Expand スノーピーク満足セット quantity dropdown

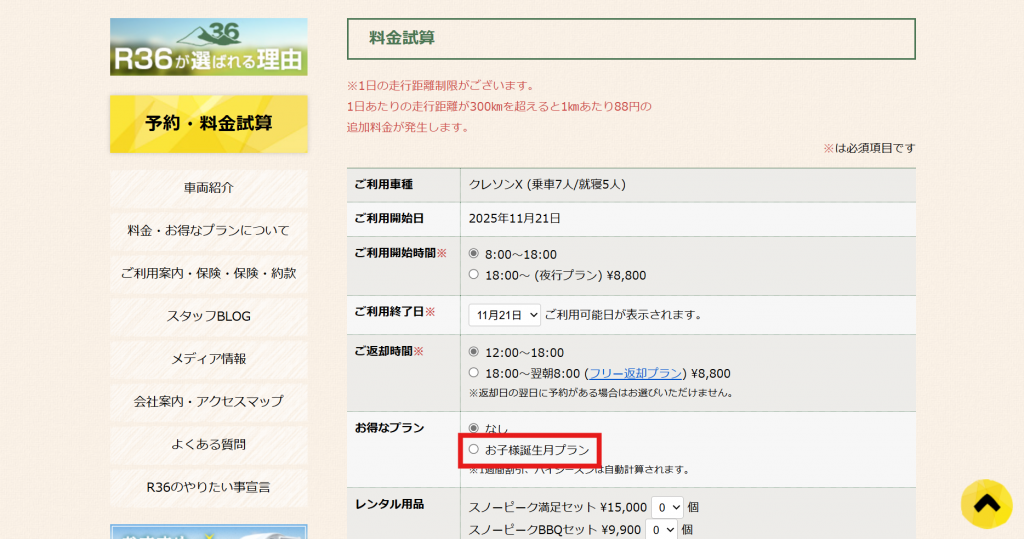667,507
